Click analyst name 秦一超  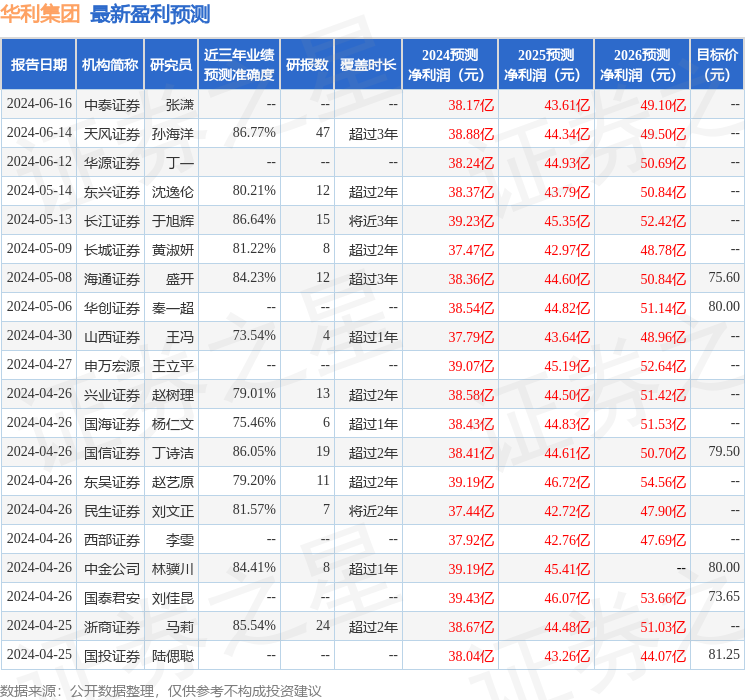point(173,308)
